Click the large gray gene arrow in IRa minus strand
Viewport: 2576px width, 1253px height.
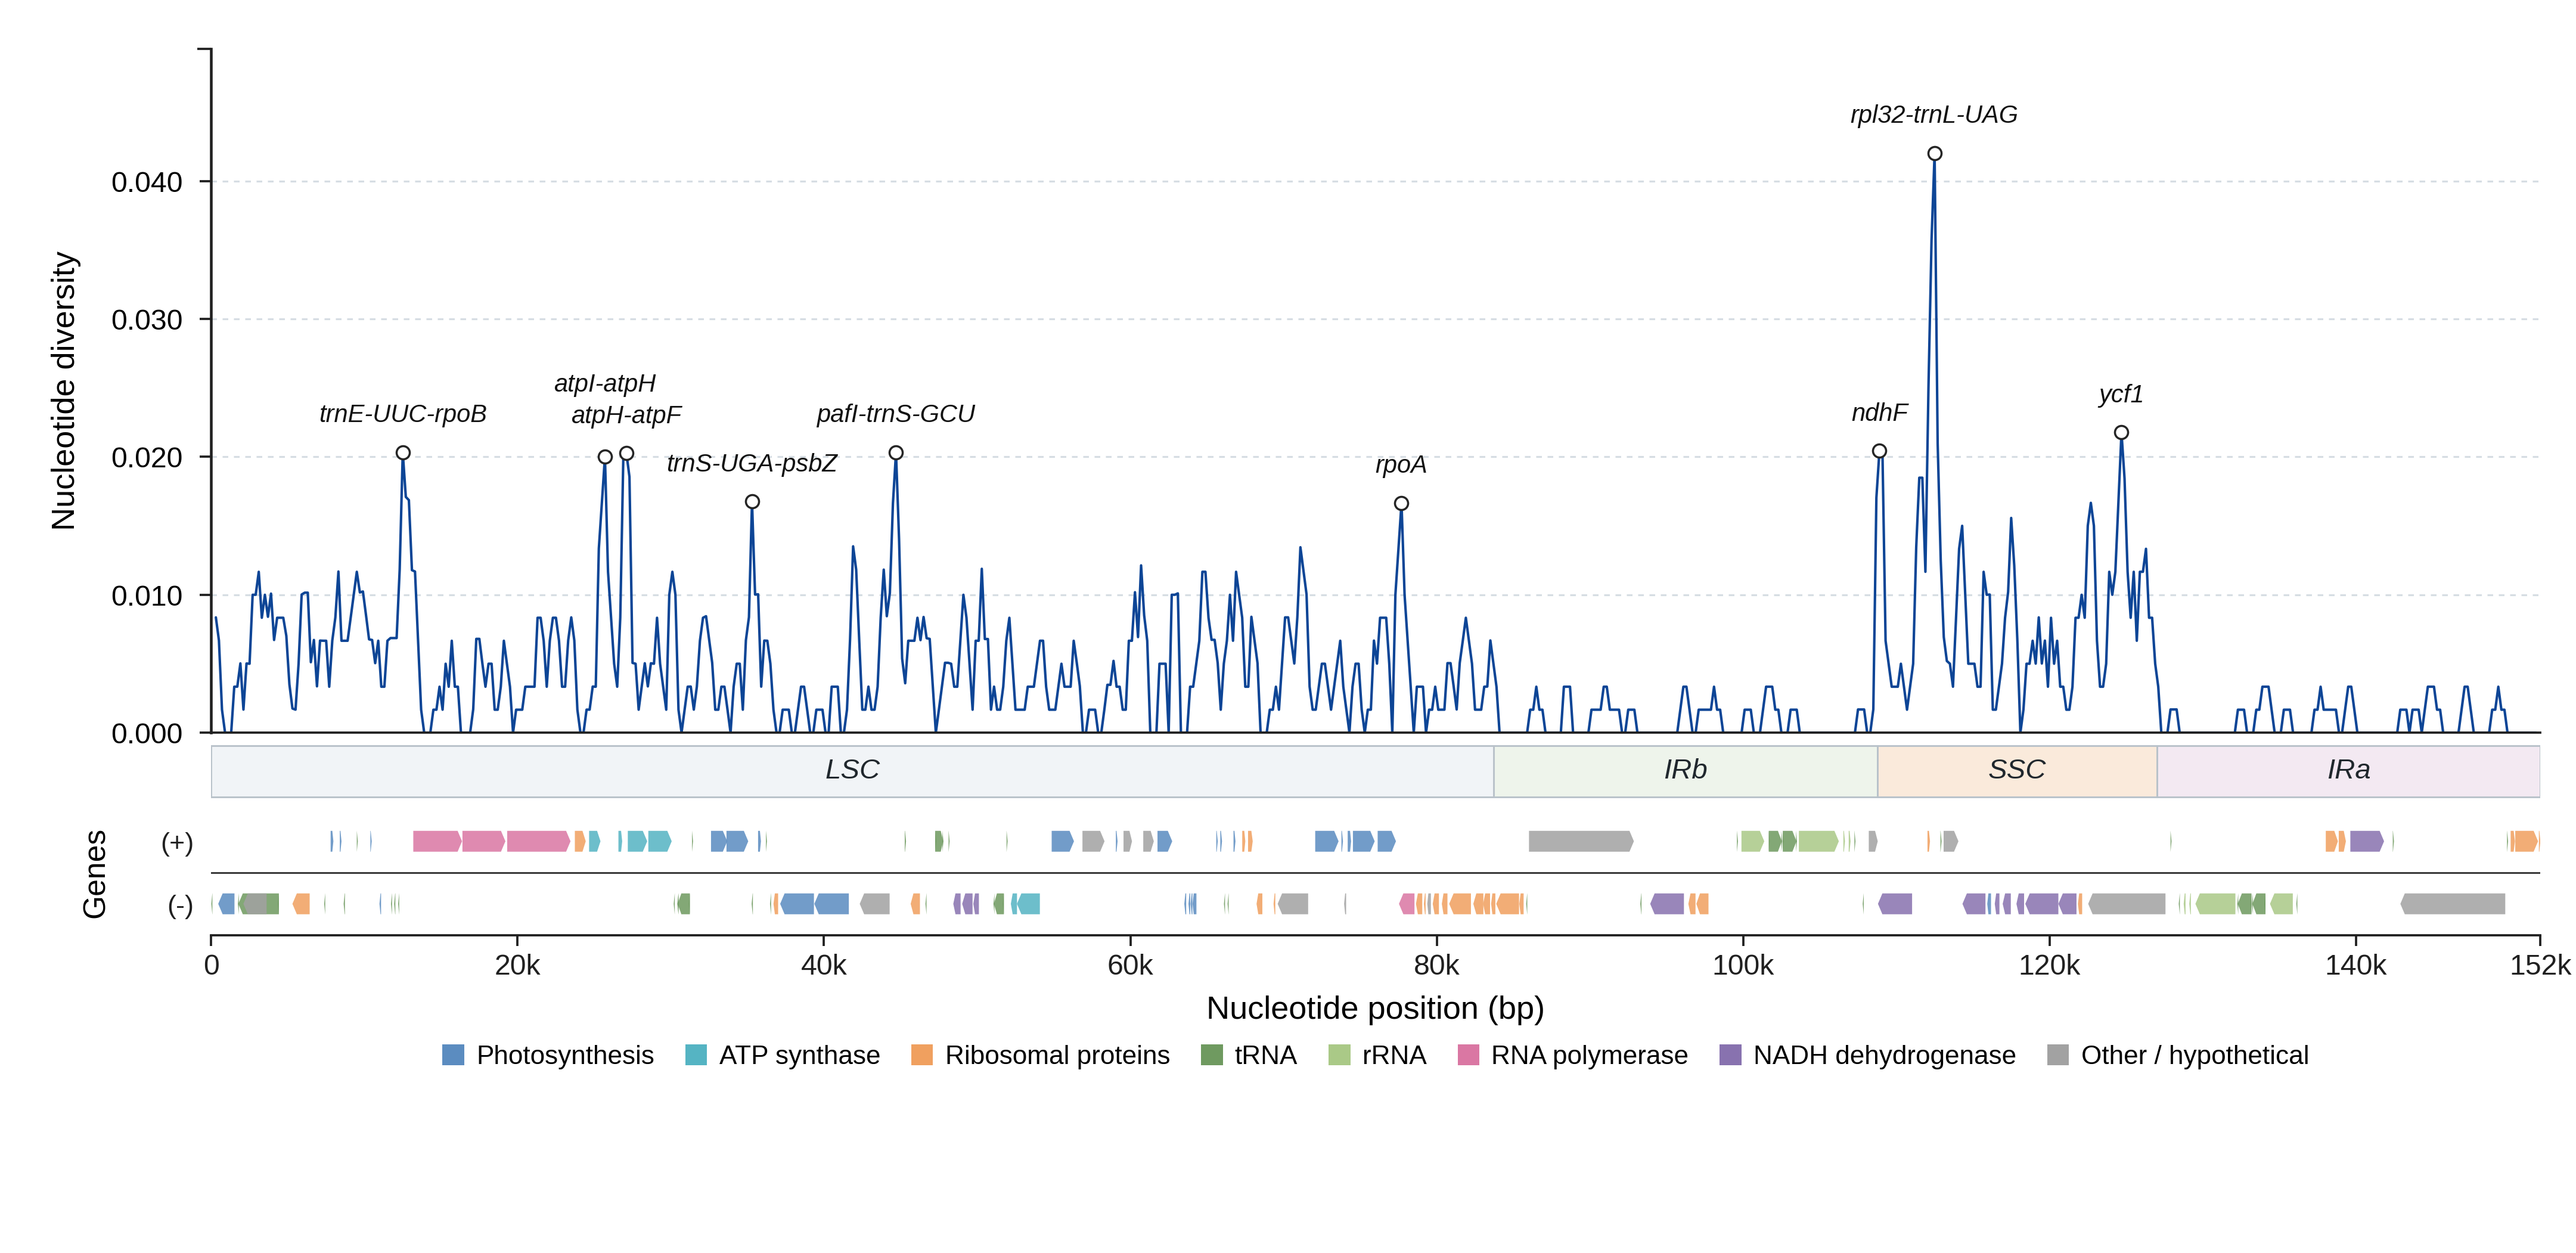2453,904
